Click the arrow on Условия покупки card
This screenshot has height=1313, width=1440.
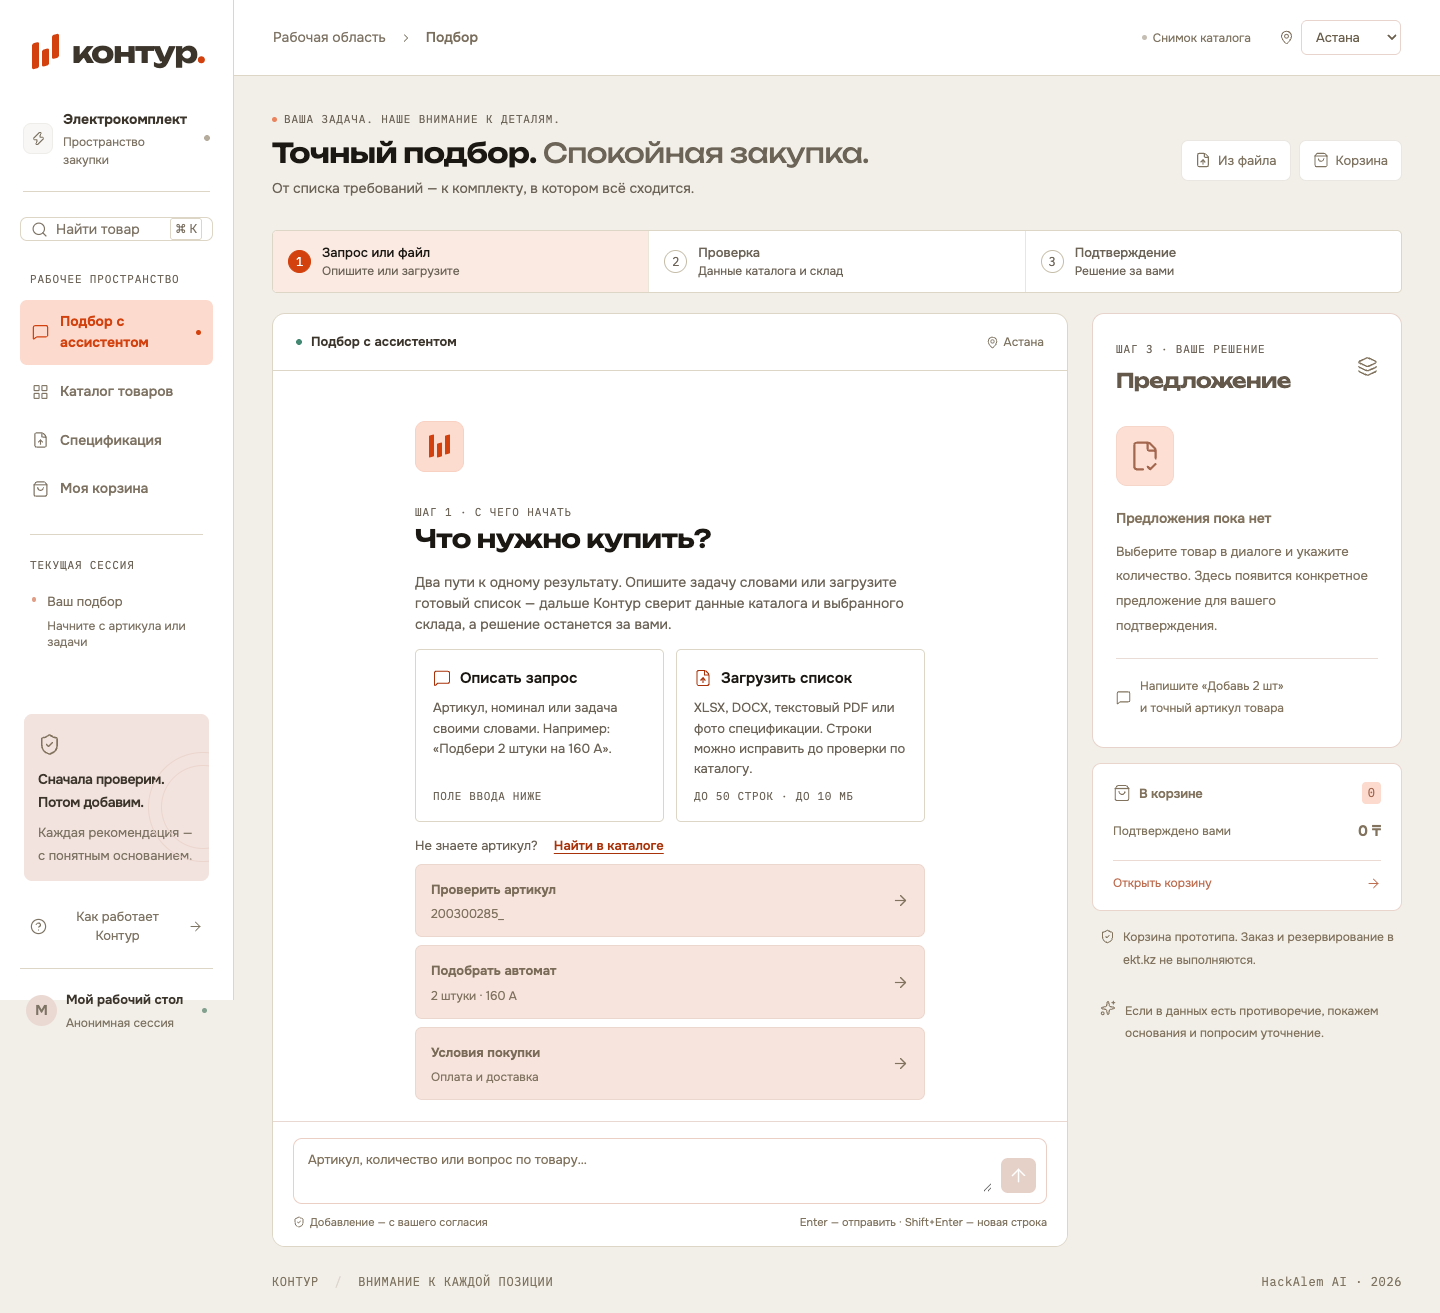(x=900, y=1064)
